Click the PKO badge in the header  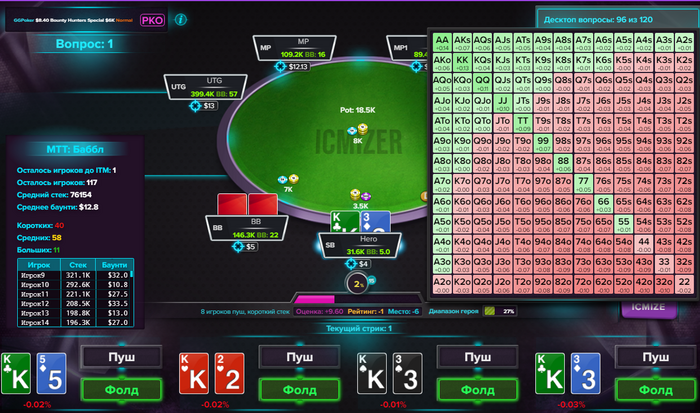tap(152, 20)
